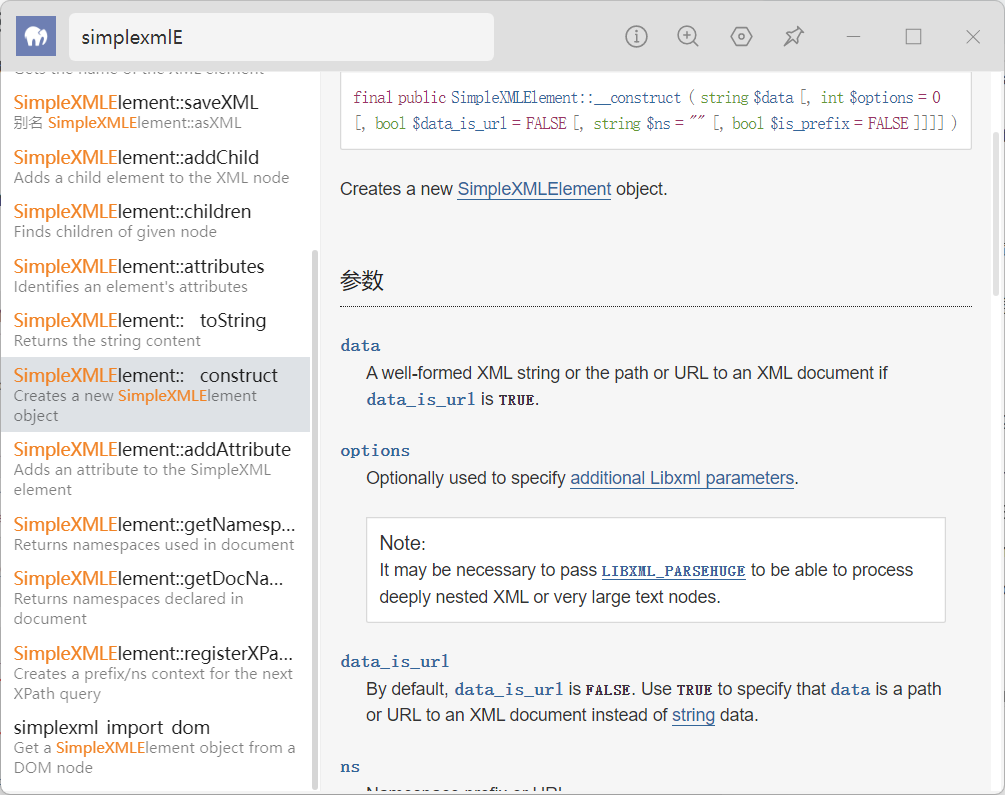Click the Note: label in the note box

tap(403, 543)
